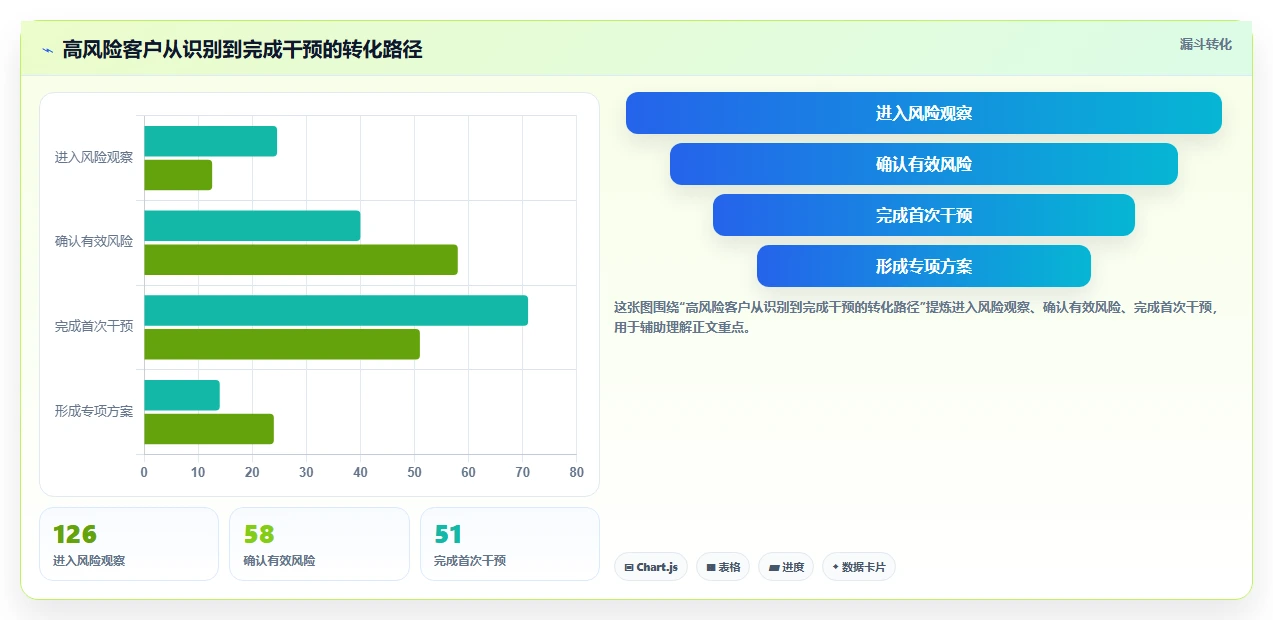Click the teal bar in the 完成首次干预 row

point(336,310)
